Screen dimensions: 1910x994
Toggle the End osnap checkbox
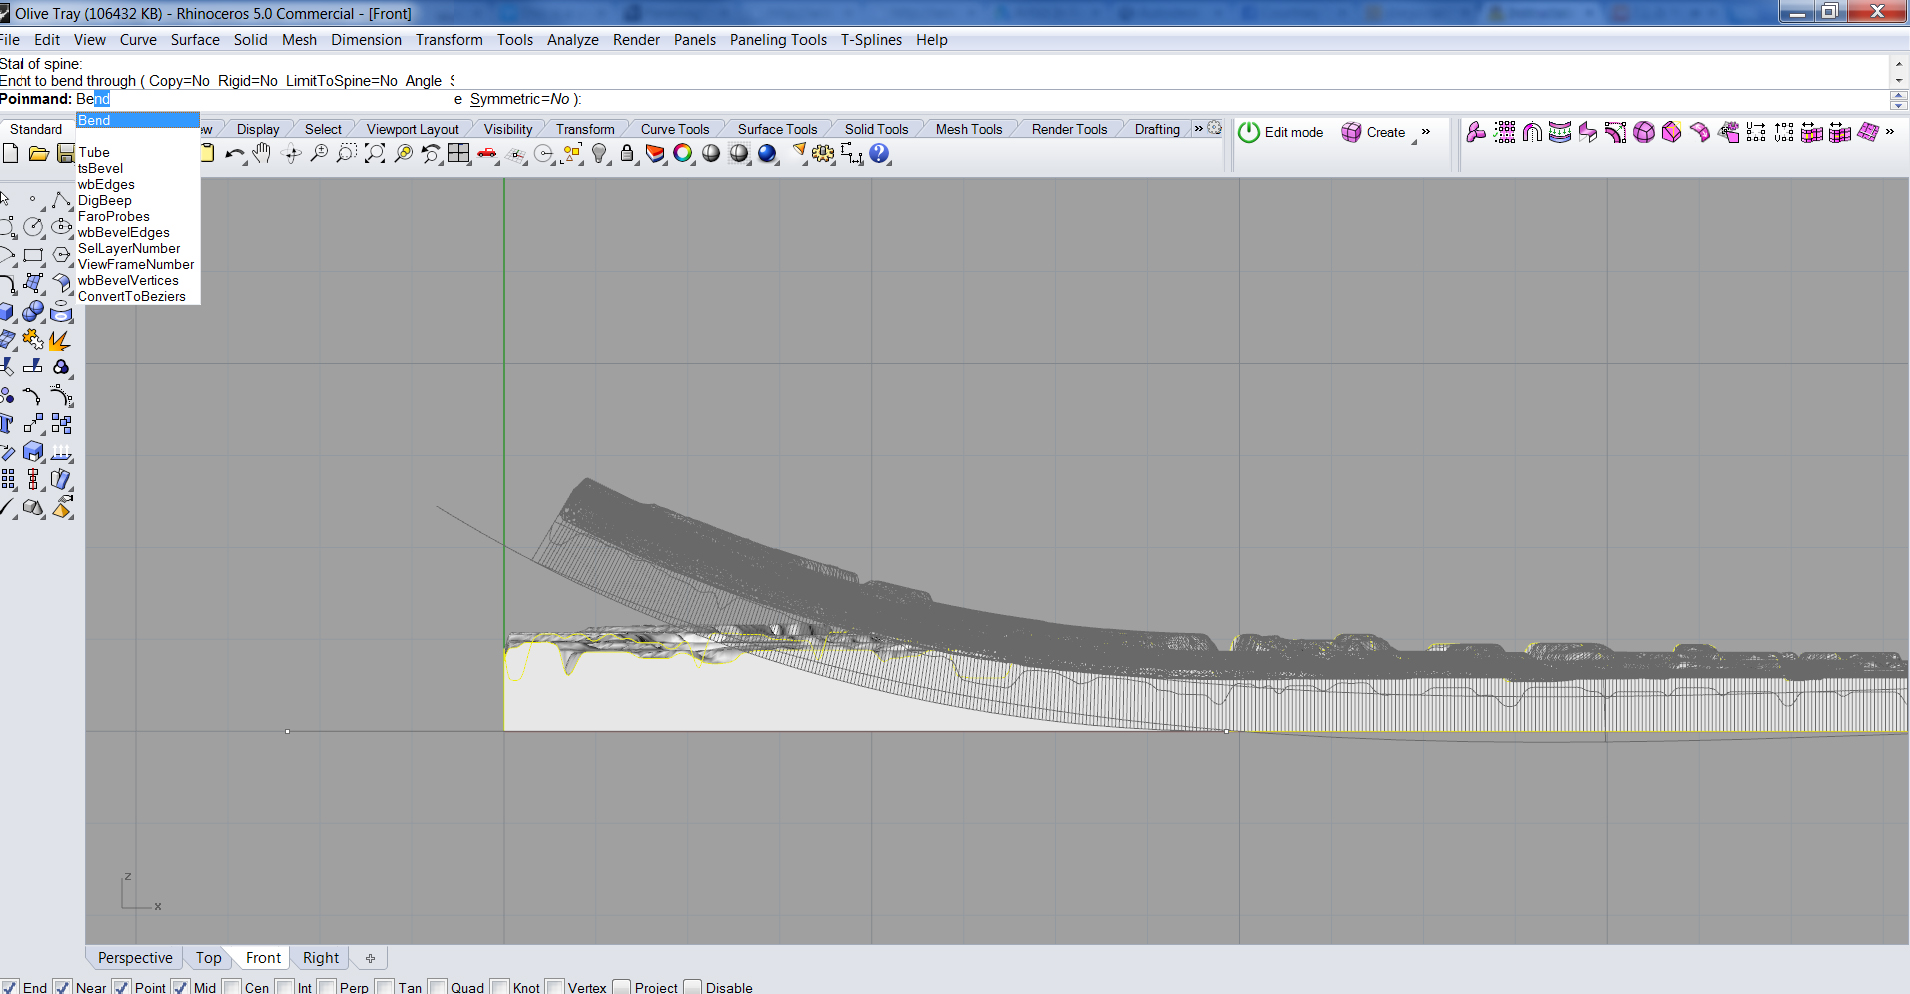[x=9, y=987]
